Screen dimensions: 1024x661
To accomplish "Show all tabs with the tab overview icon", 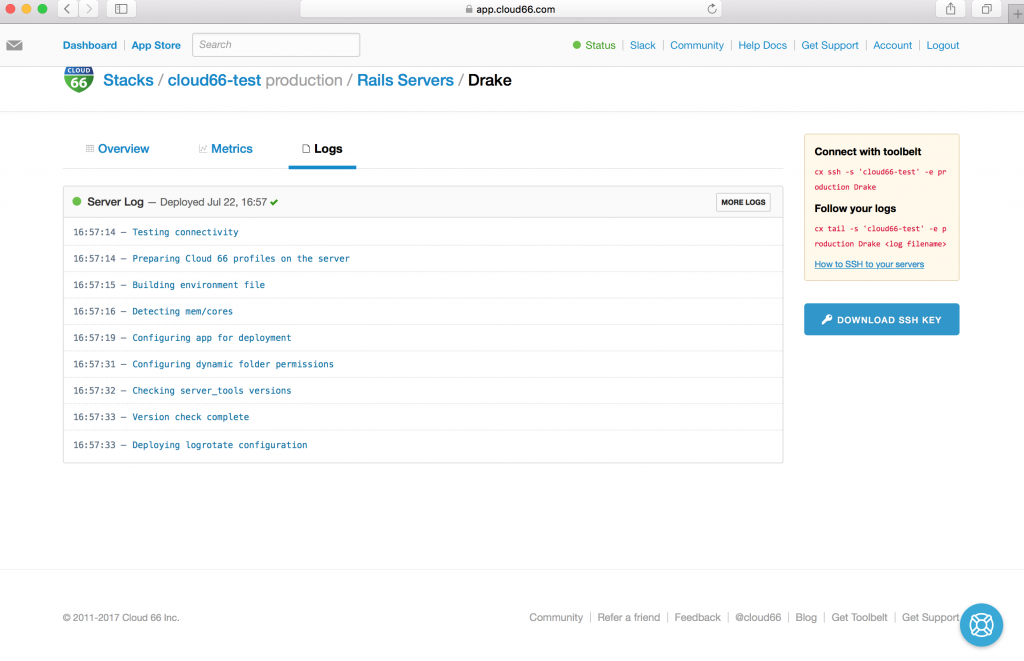I will (986, 9).
